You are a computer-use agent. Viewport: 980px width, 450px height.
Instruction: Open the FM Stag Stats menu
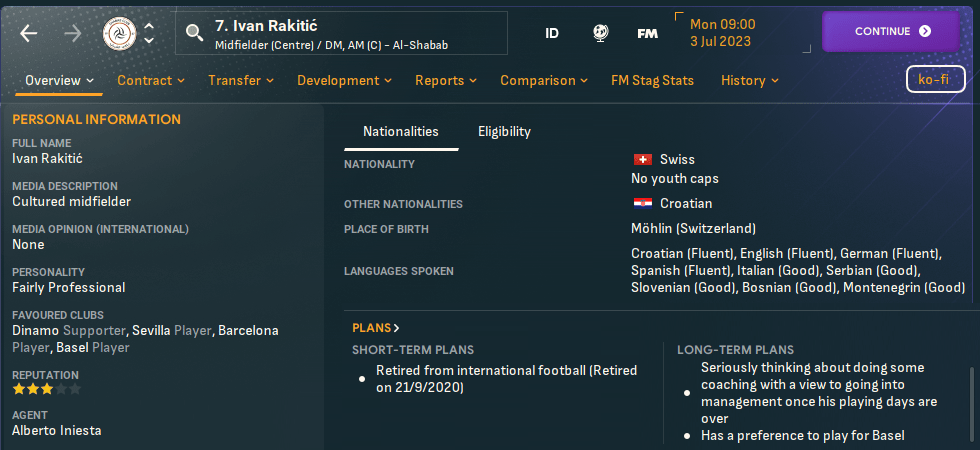[x=651, y=80]
